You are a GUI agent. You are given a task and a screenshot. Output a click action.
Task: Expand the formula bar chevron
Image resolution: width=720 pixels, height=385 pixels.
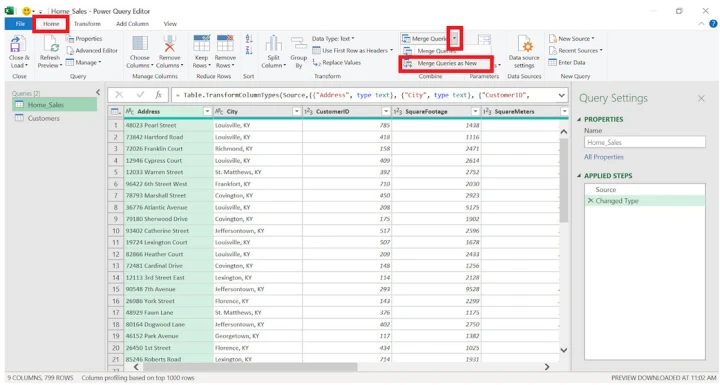562,96
